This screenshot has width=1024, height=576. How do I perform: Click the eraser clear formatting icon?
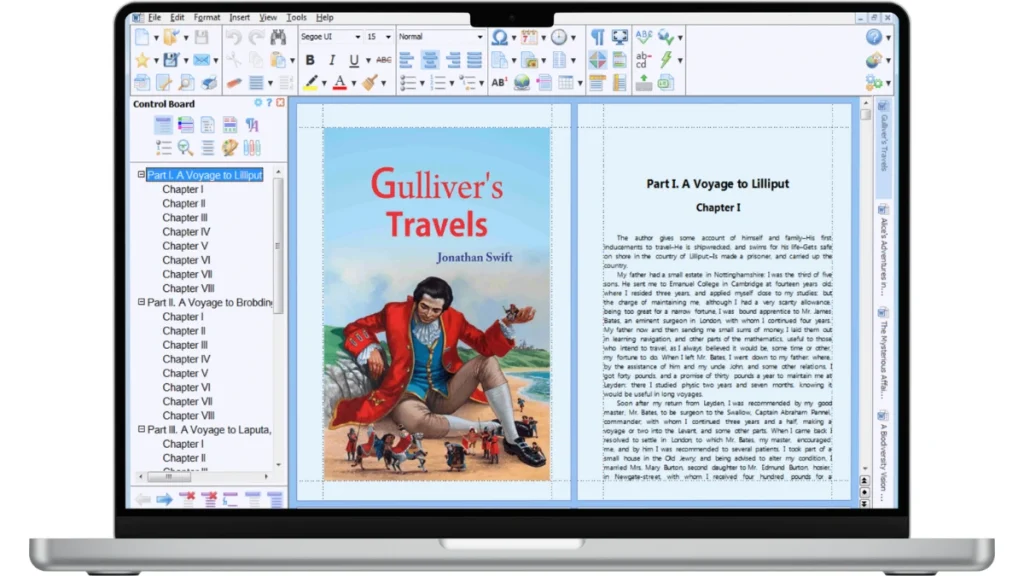pyautogui.click(x=234, y=83)
